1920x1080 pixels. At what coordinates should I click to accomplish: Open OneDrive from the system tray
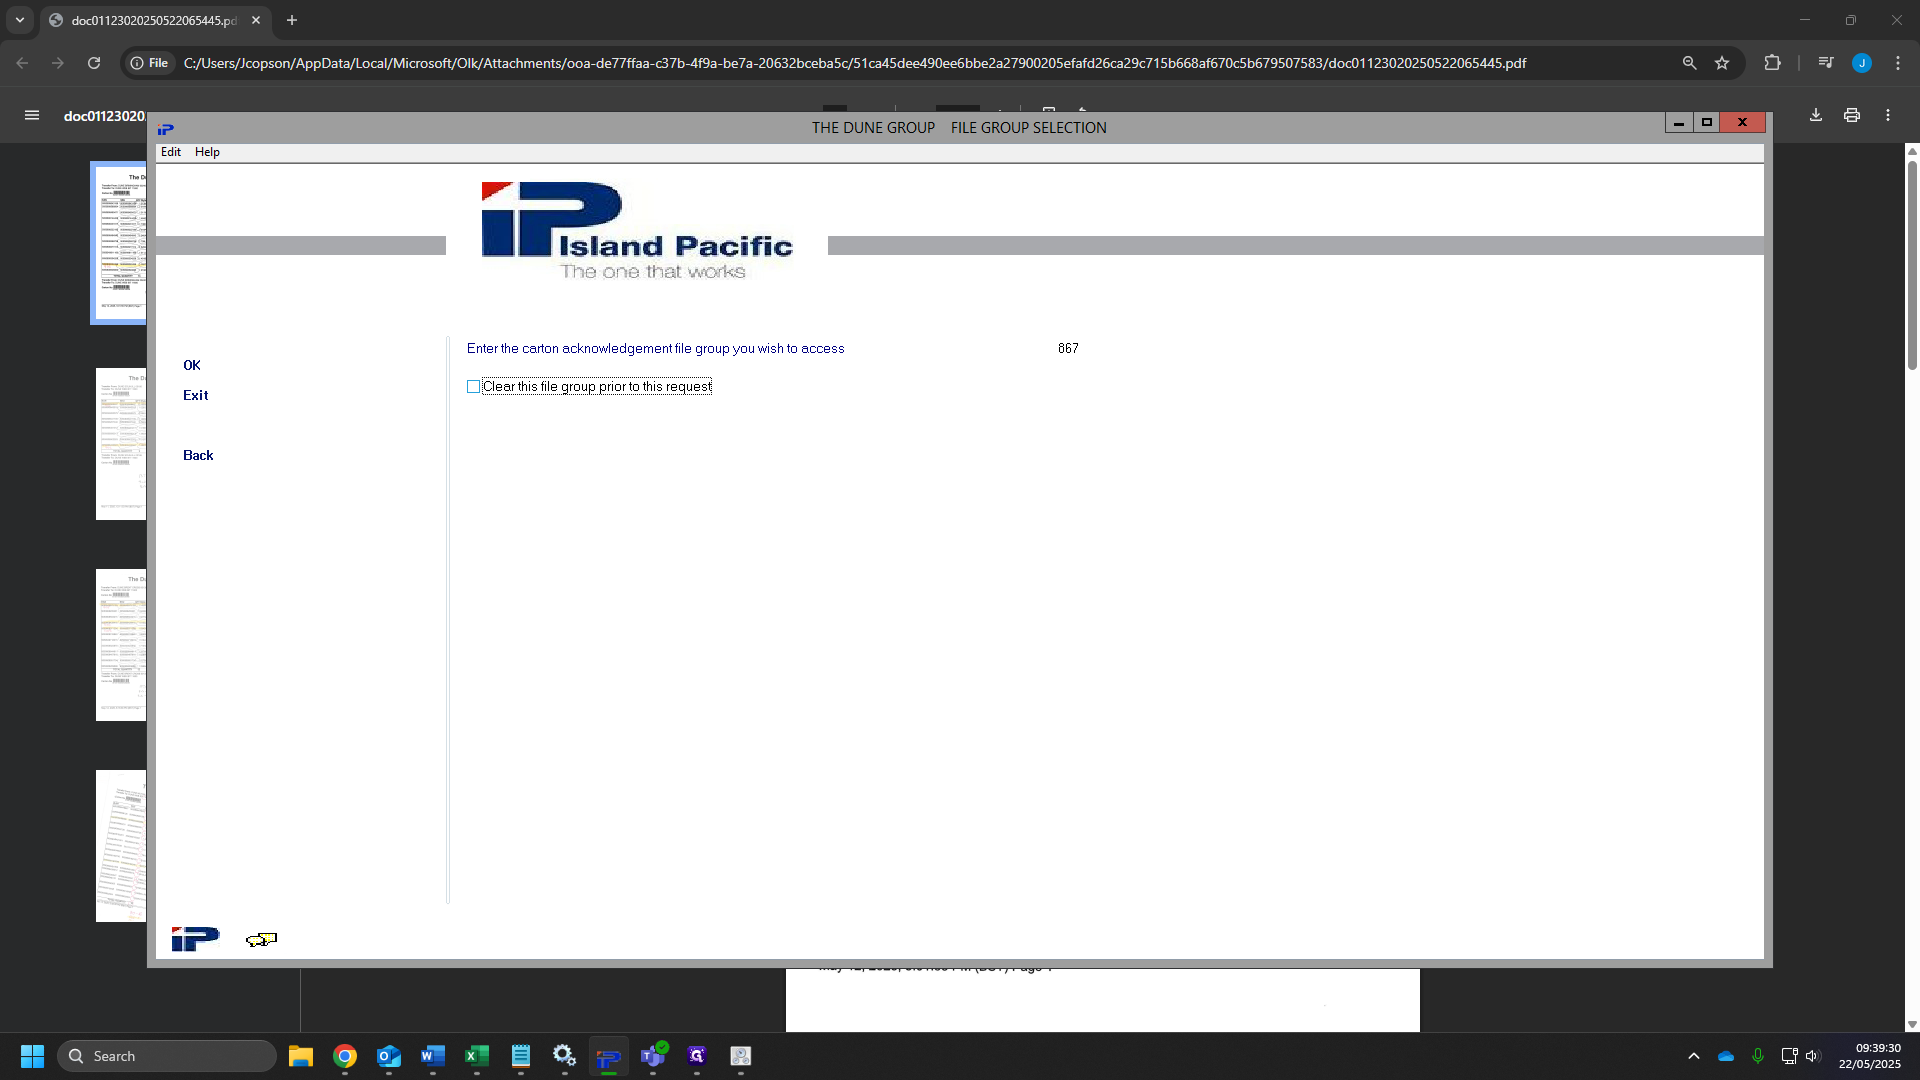[1726, 1056]
